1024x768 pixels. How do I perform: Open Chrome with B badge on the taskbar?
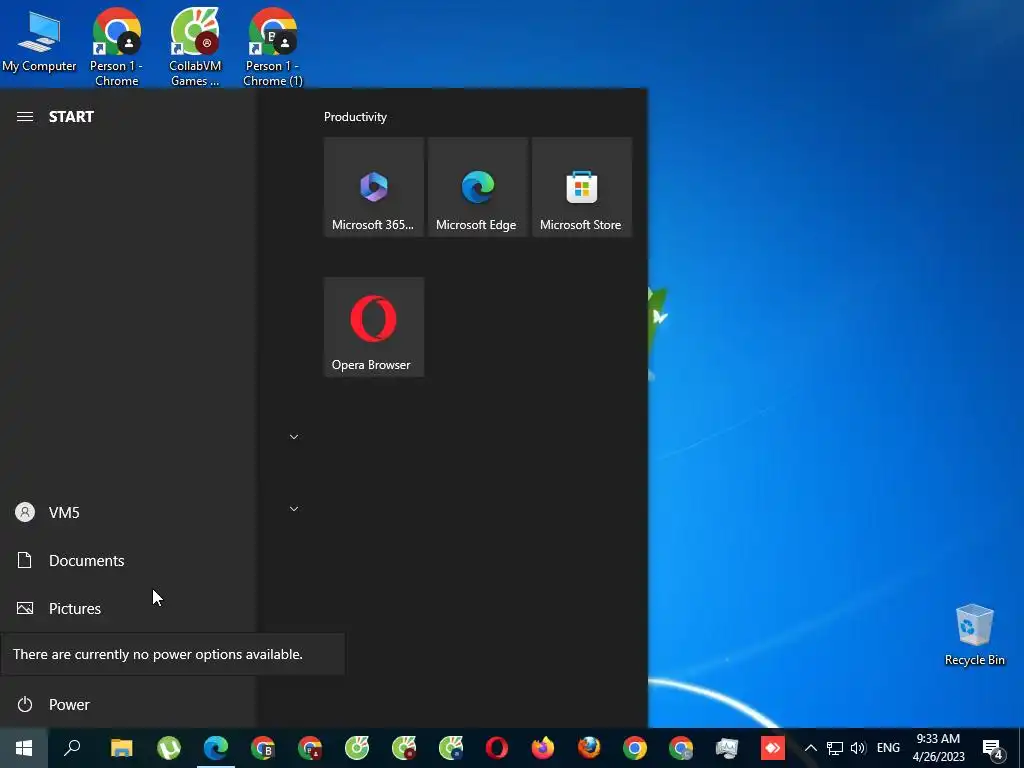pyautogui.click(x=263, y=748)
